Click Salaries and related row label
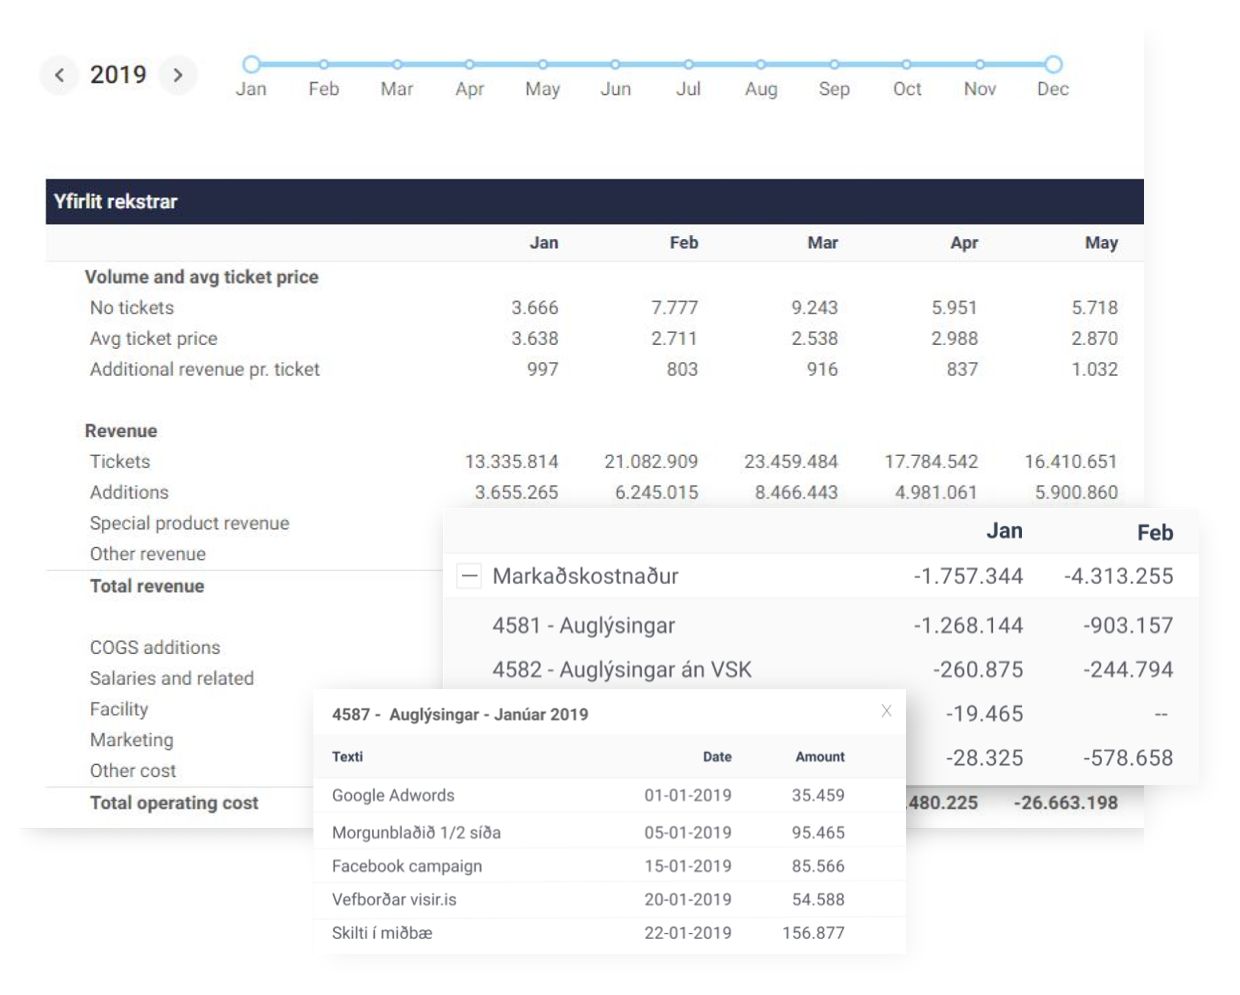 click(x=171, y=678)
